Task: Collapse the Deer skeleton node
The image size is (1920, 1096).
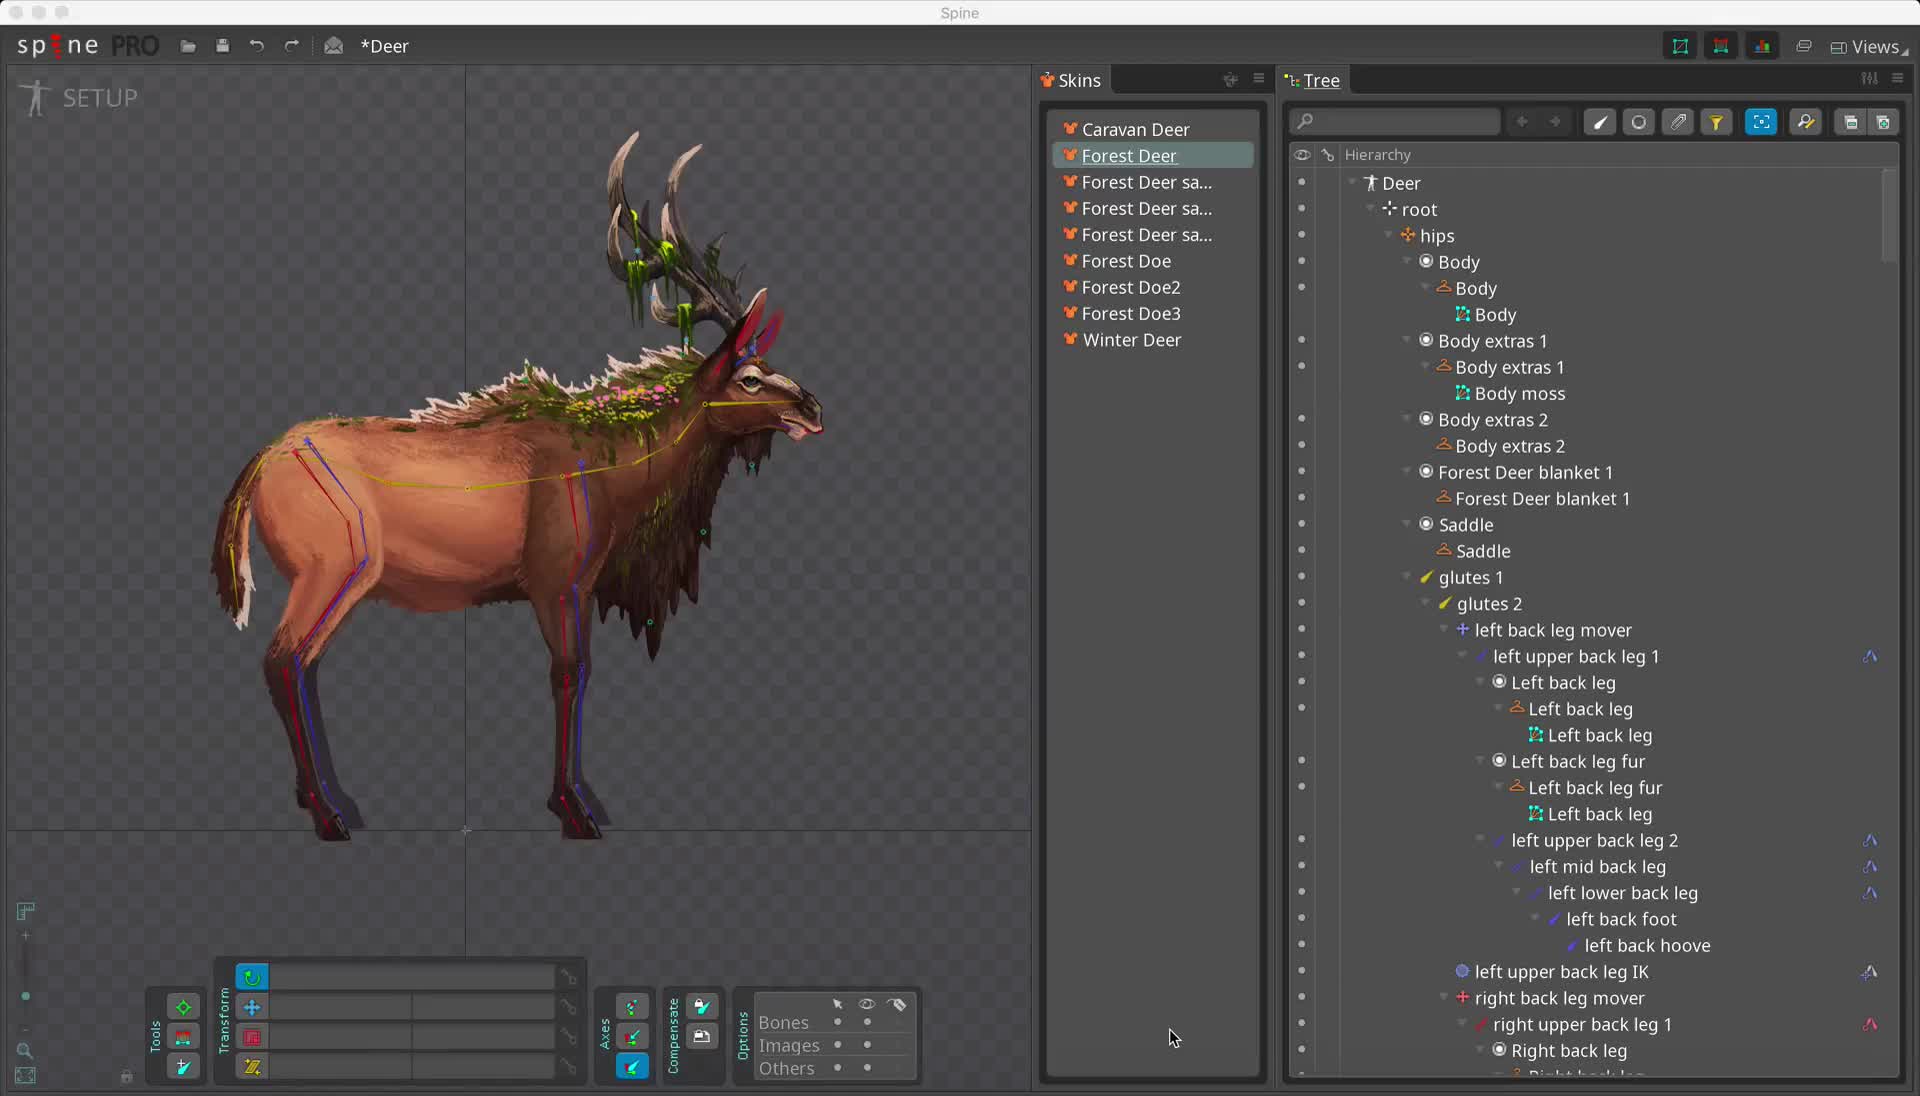Action: (1352, 182)
